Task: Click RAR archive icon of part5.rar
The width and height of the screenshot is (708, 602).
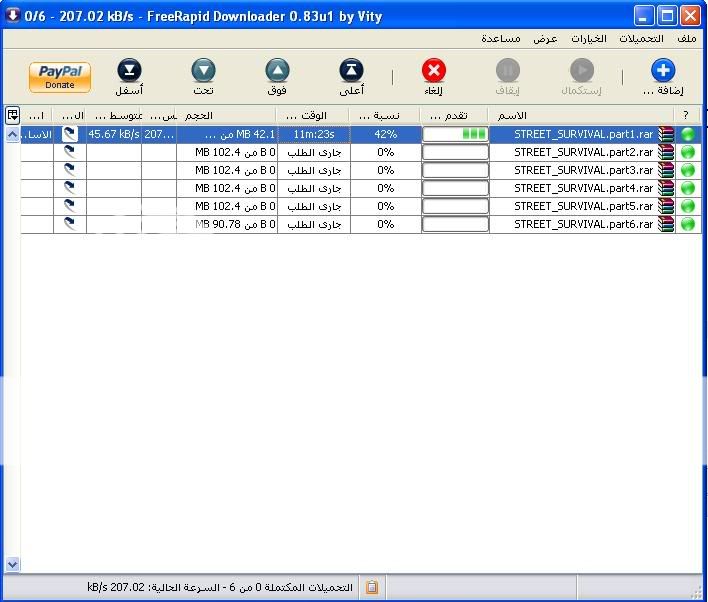Action: [x=666, y=206]
